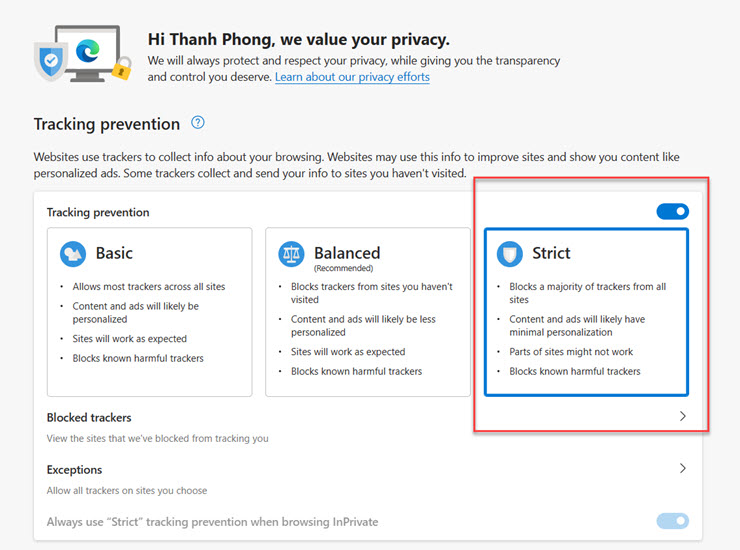
Task: Choose the Balanced (Recommended) card
Action: click(x=368, y=312)
